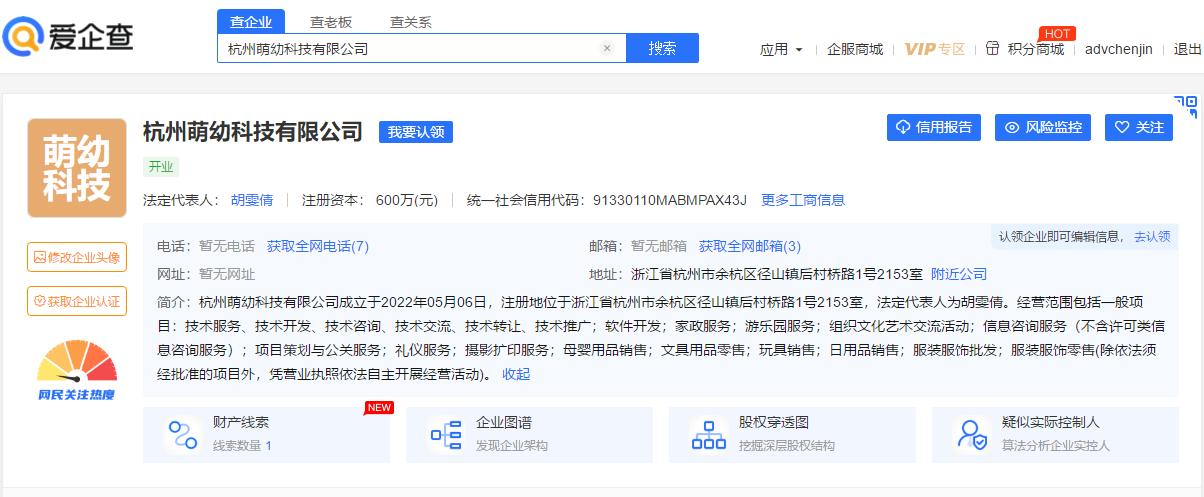
Task: Click 线索数量 1 text
Action: click(x=242, y=446)
